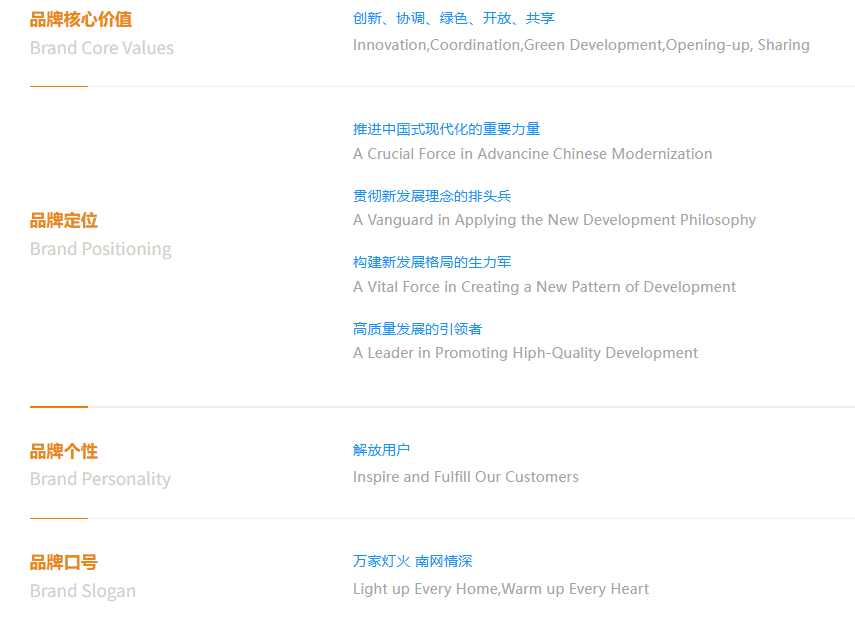Click Light up Every Home slogan text
Screen dimensions: 855x625
[500, 589]
